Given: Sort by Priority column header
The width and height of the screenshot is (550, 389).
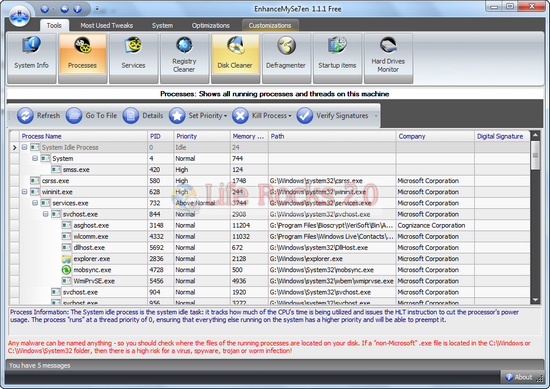Looking at the screenshot, I should pyautogui.click(x=202, y=136).
